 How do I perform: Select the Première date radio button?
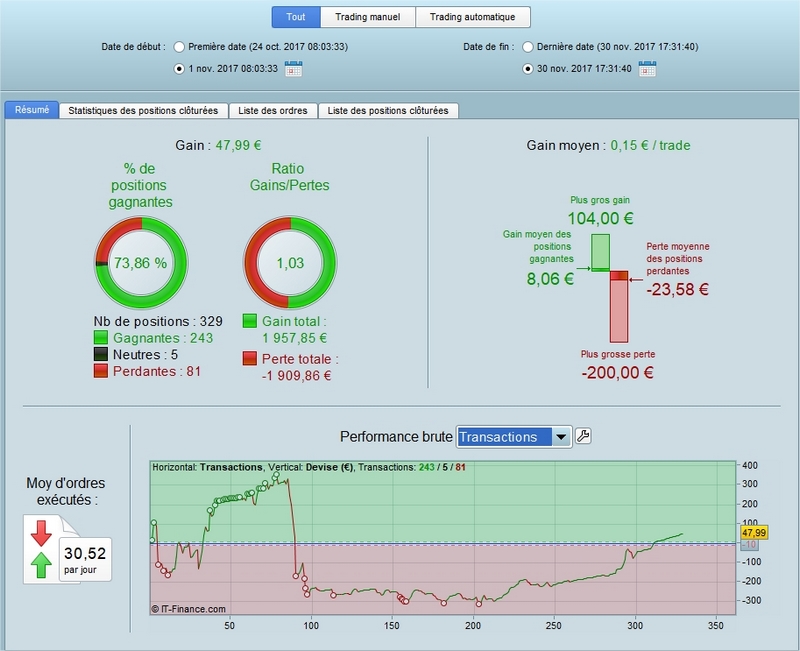point(179,47)
